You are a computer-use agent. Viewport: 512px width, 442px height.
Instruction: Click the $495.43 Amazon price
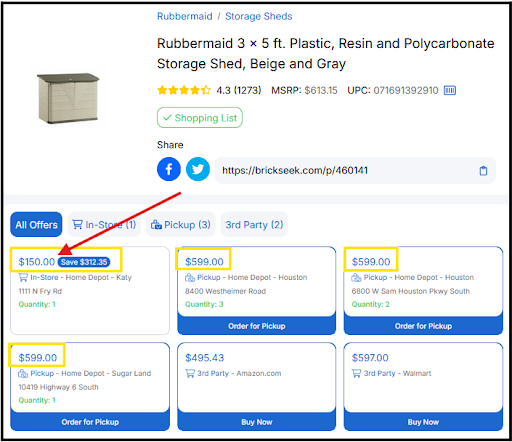(x=205, y=358)
